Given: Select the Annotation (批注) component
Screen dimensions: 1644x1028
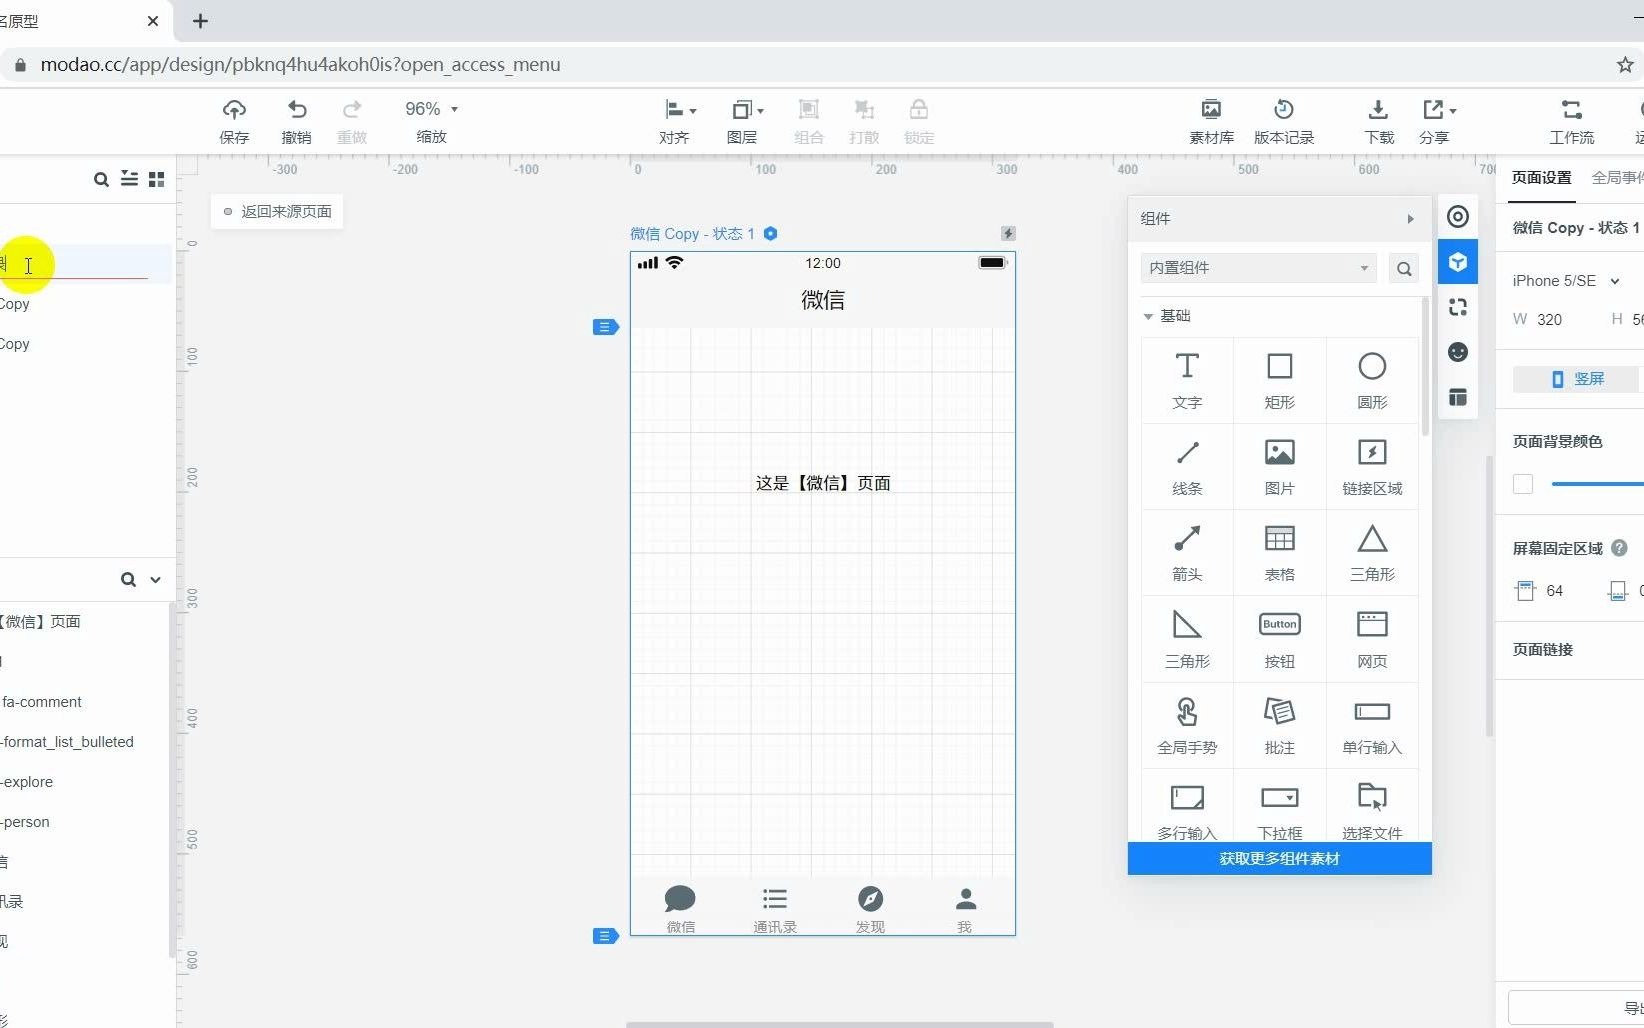Looking at the screenshot, I should click(1279, 726).
